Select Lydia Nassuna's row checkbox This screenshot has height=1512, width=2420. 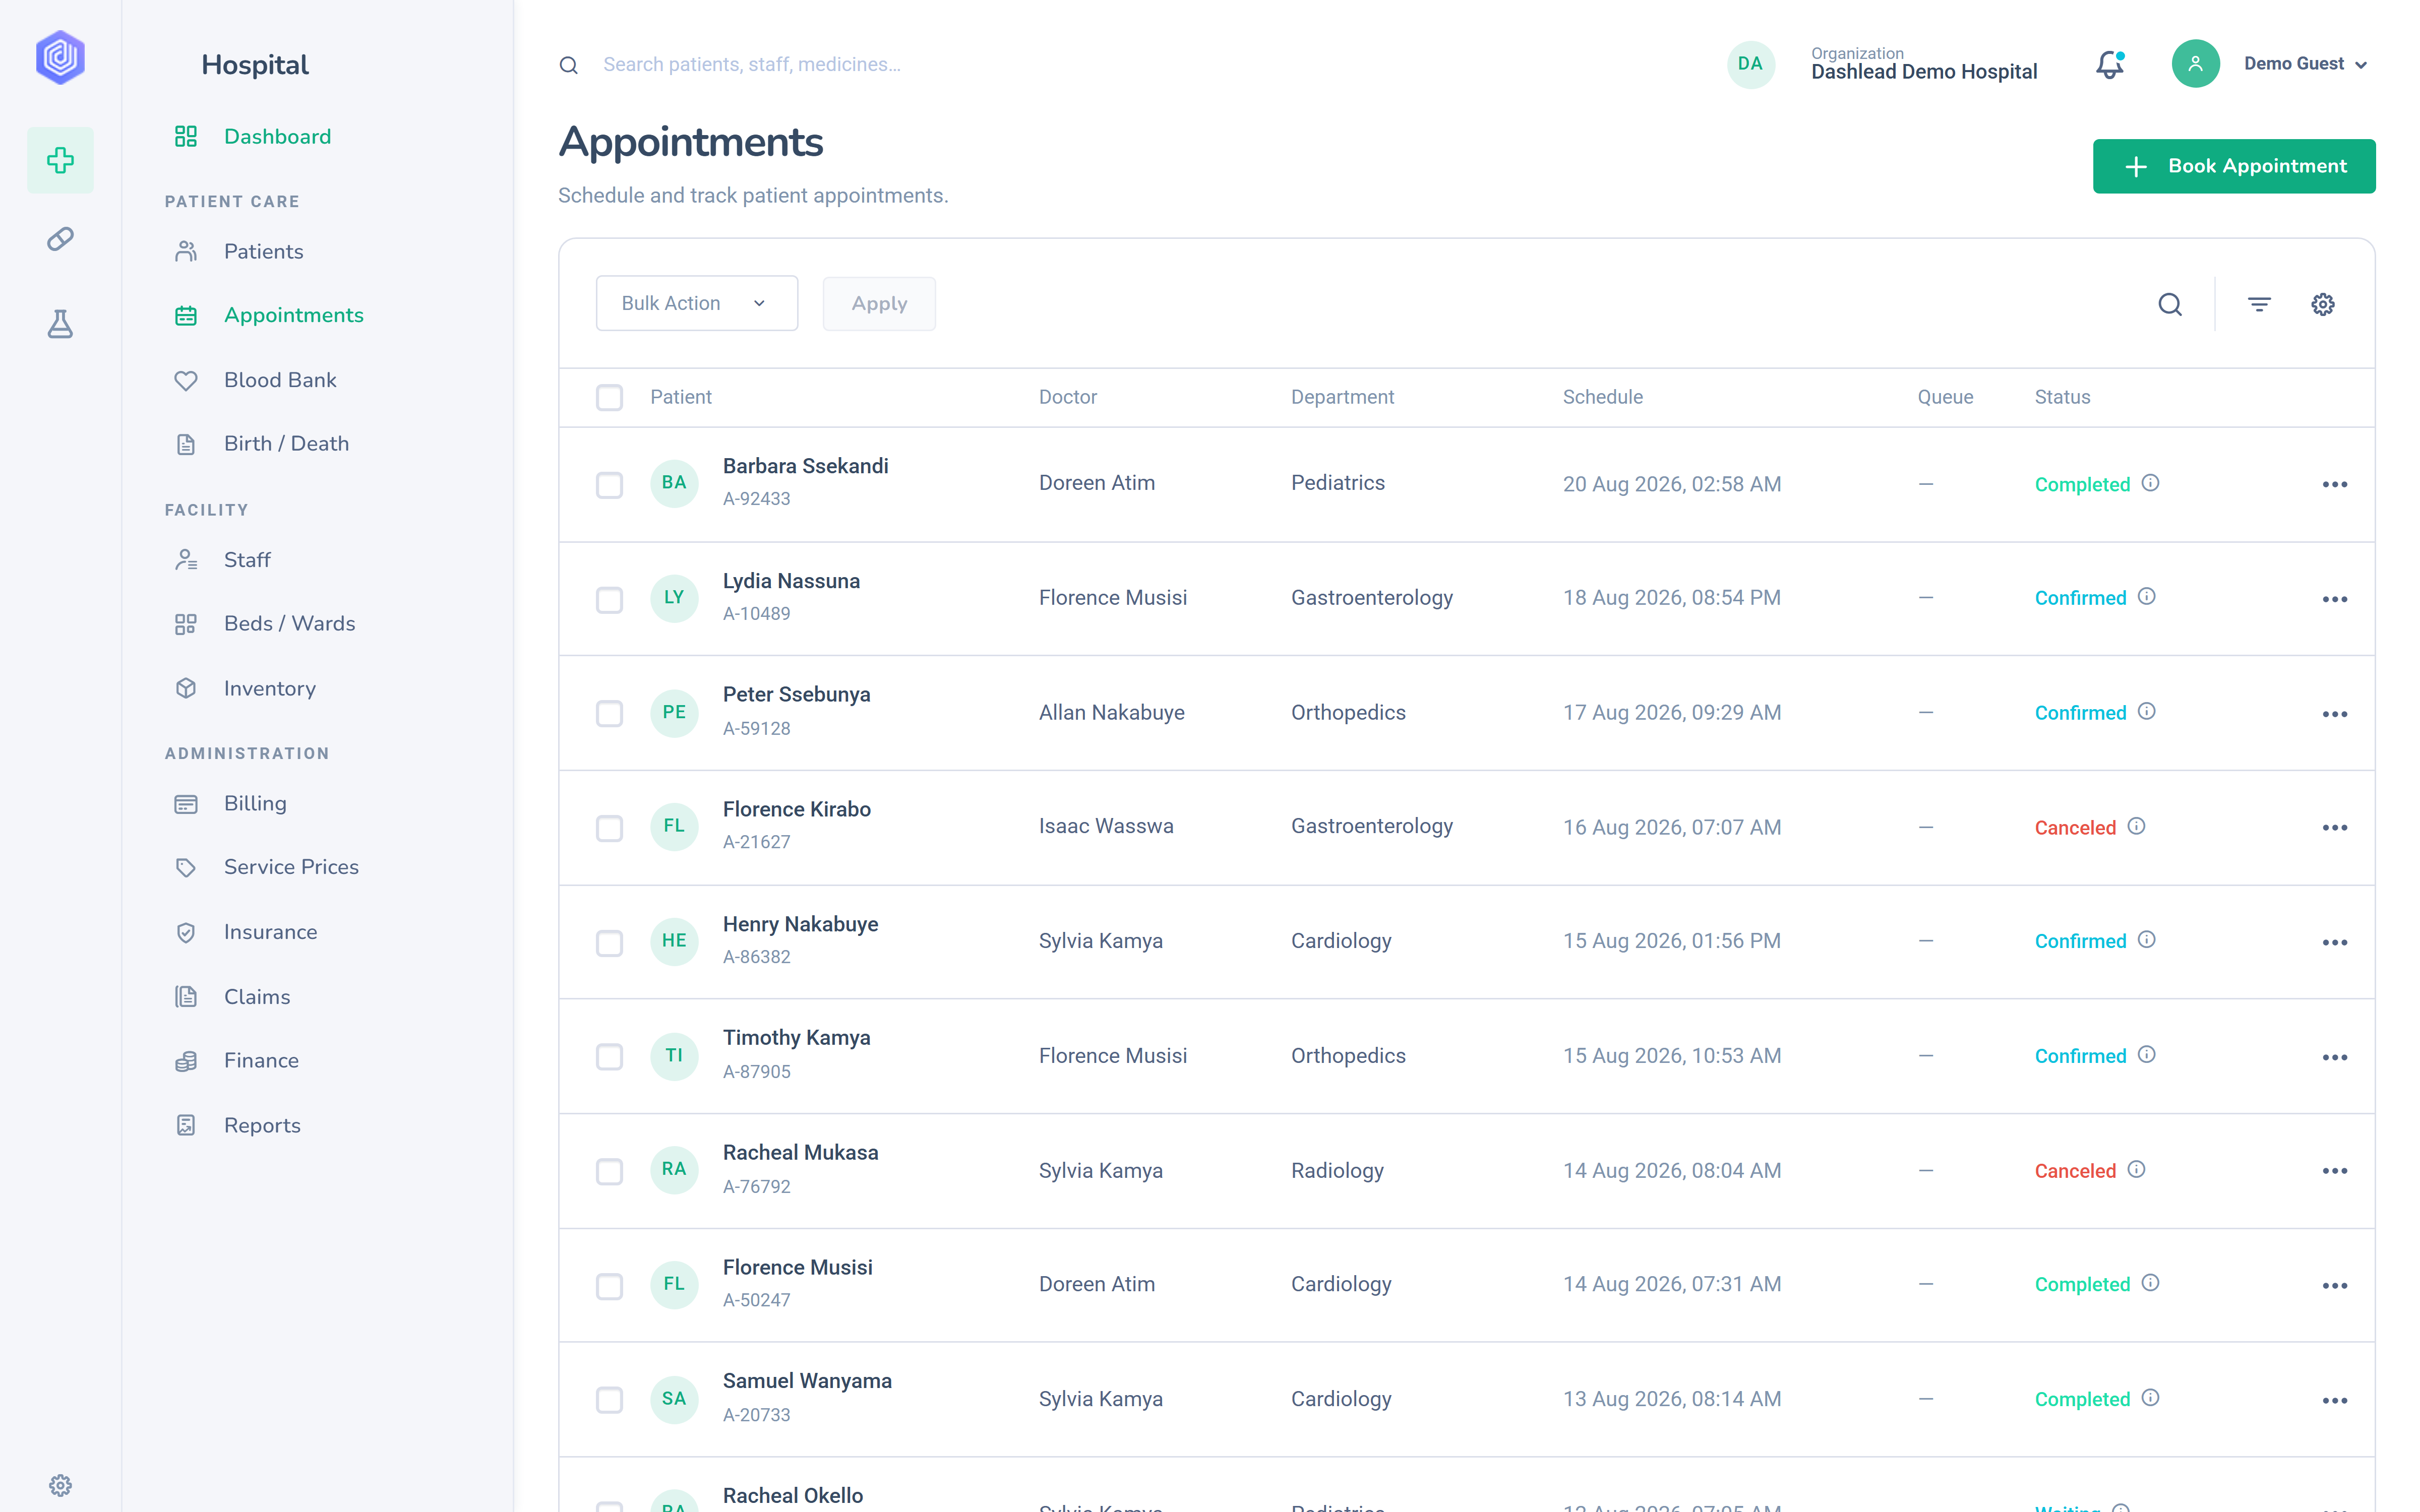point(609,600)
